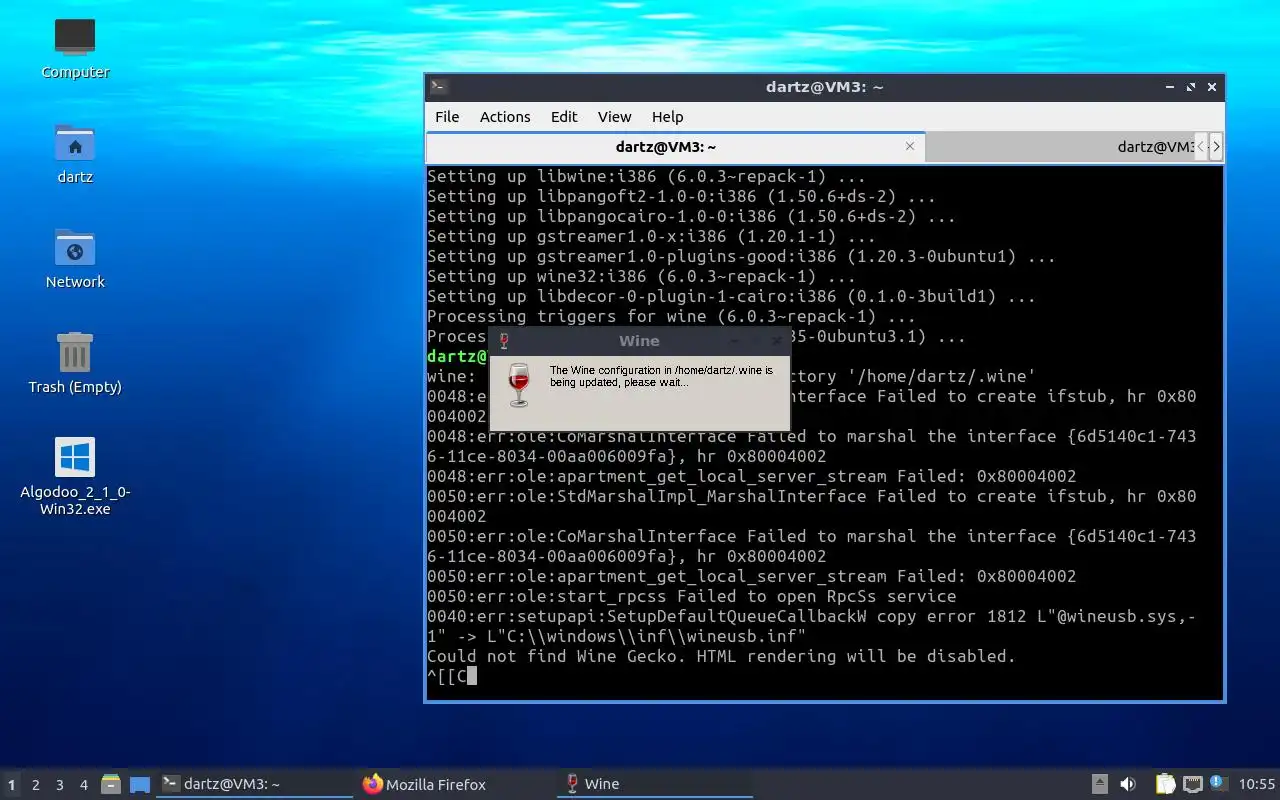
Task: Click the Wine configuration update message
Action: point(661,377)
